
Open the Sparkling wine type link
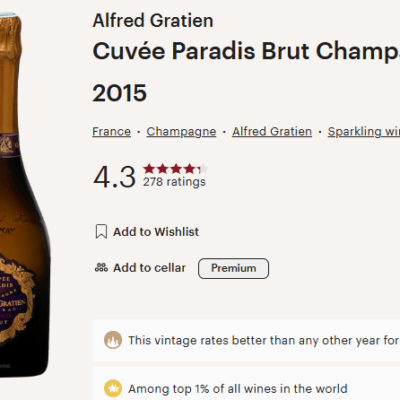pos(364,132)
